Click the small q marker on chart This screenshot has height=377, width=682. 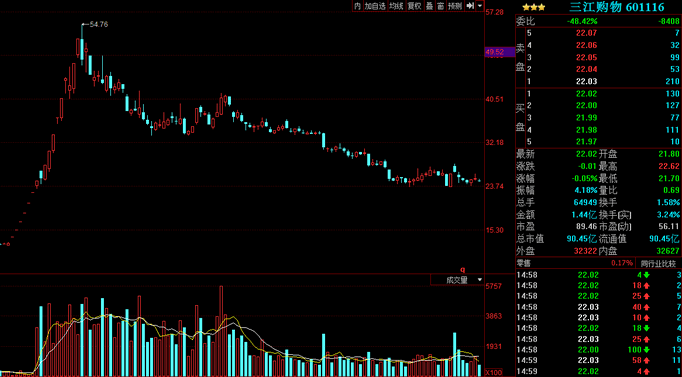pos(463,270)
